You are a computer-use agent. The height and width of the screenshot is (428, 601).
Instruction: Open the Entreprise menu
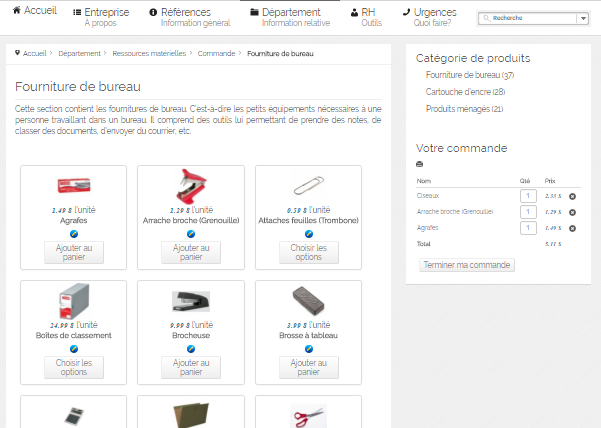click(101, 17)
